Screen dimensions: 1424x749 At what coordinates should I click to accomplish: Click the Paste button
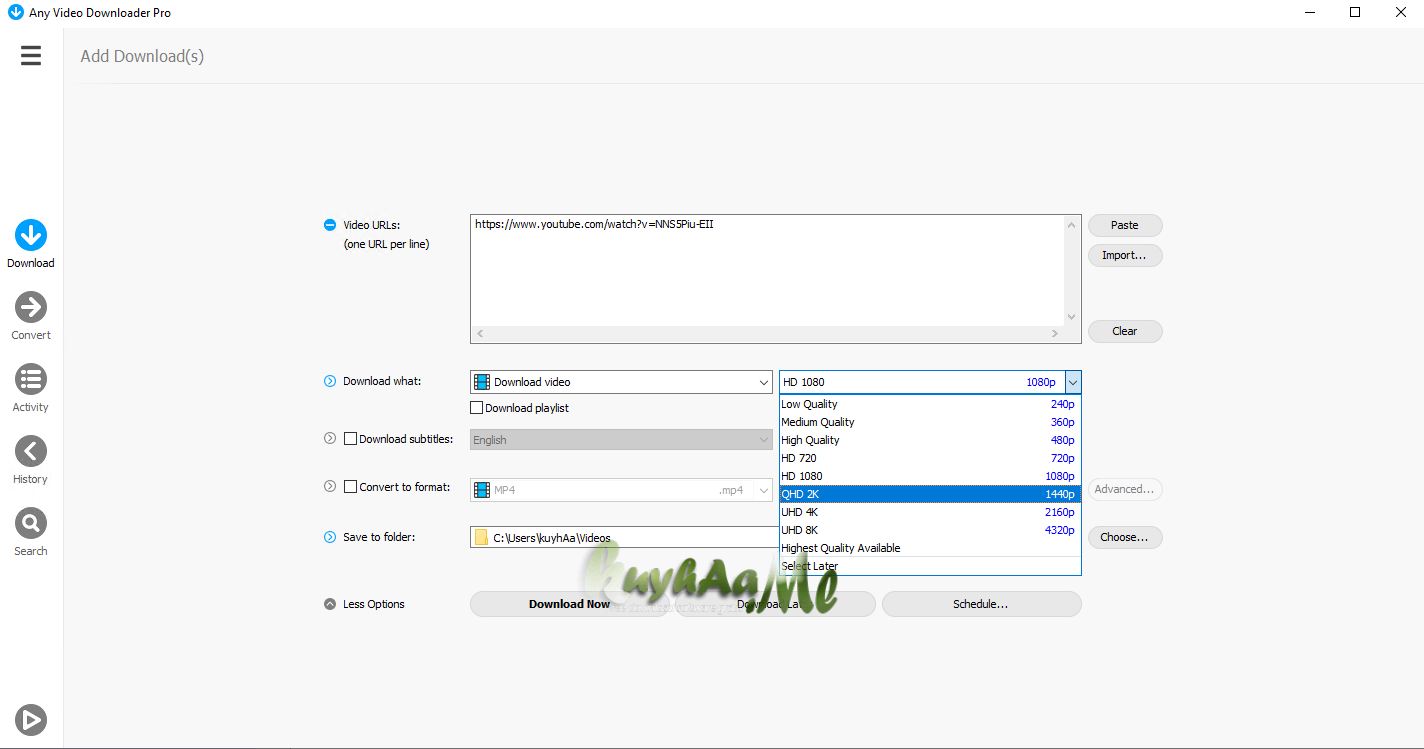point(1125,225)
